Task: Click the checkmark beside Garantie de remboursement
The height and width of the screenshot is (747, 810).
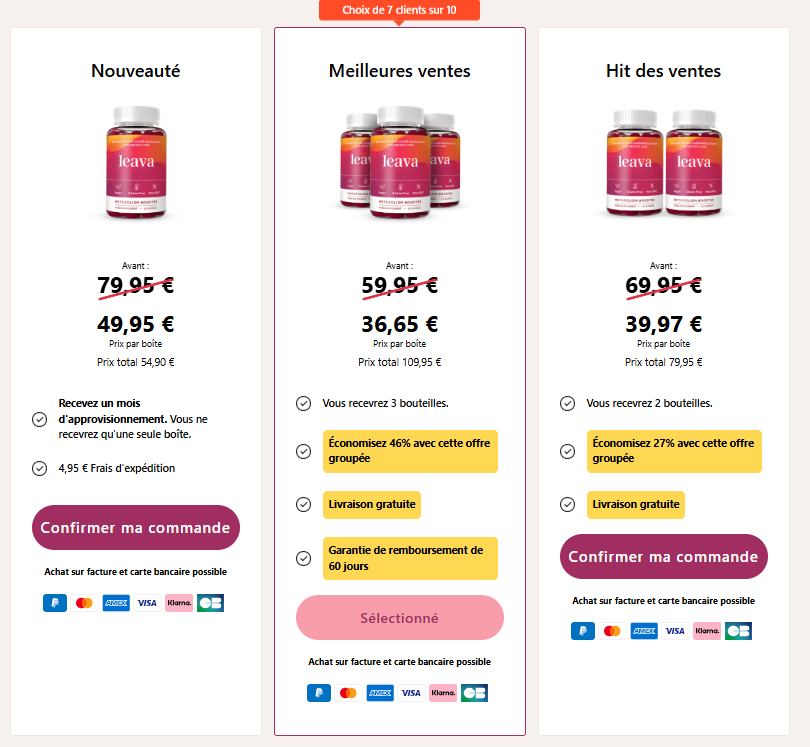Action: 303,558
